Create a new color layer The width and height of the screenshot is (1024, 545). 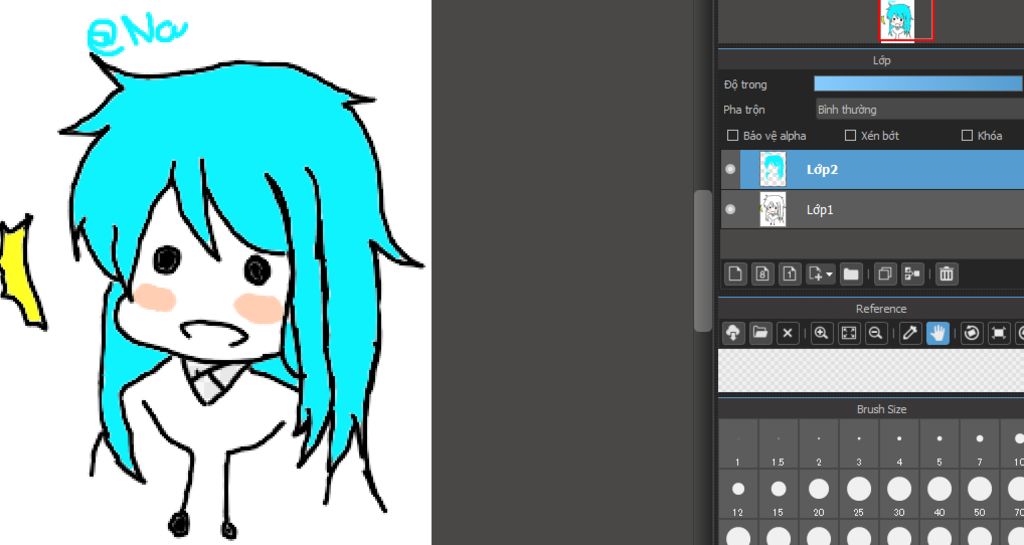coord(735,274)
